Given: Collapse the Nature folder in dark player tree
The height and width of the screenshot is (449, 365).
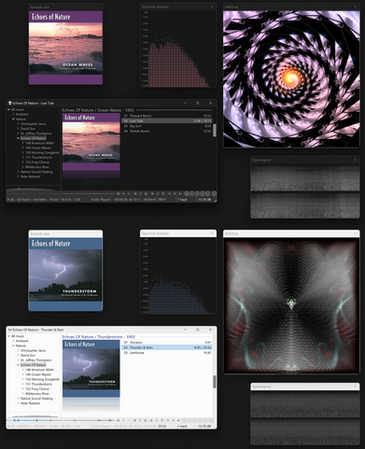Looking at the screenshot, I should 14,119.
